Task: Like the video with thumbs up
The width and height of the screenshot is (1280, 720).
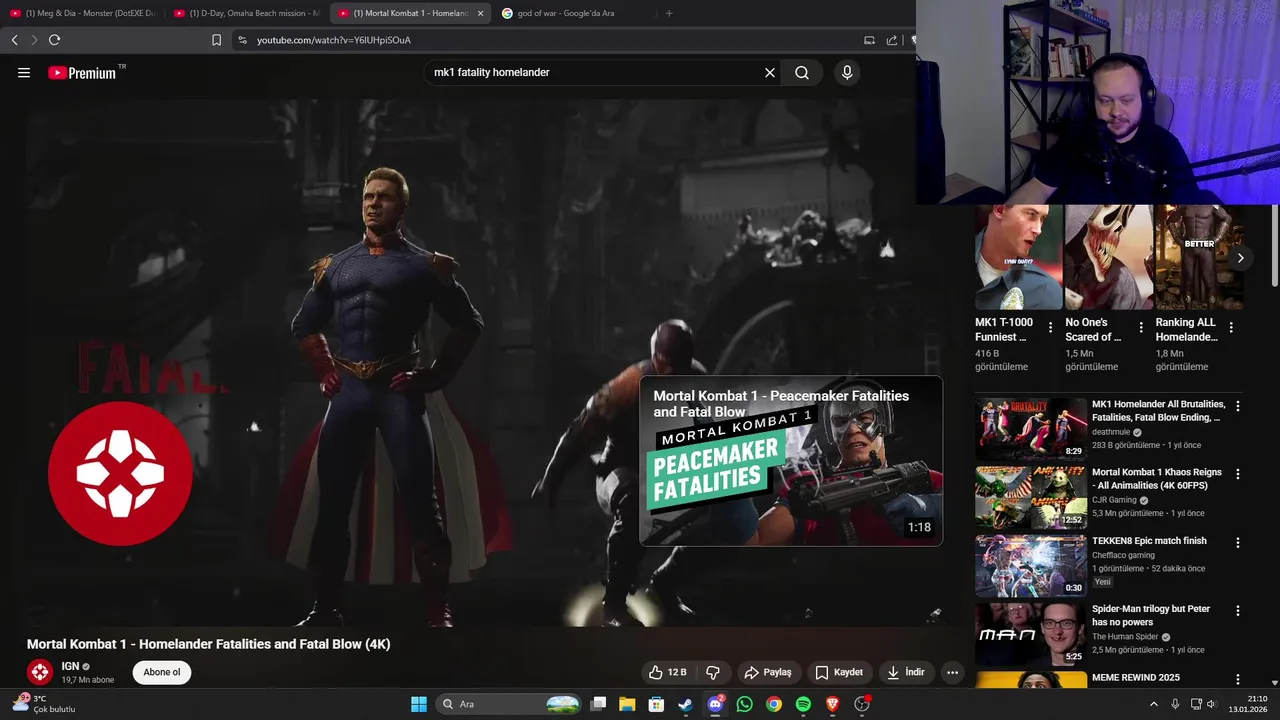Action: (667, 672)
